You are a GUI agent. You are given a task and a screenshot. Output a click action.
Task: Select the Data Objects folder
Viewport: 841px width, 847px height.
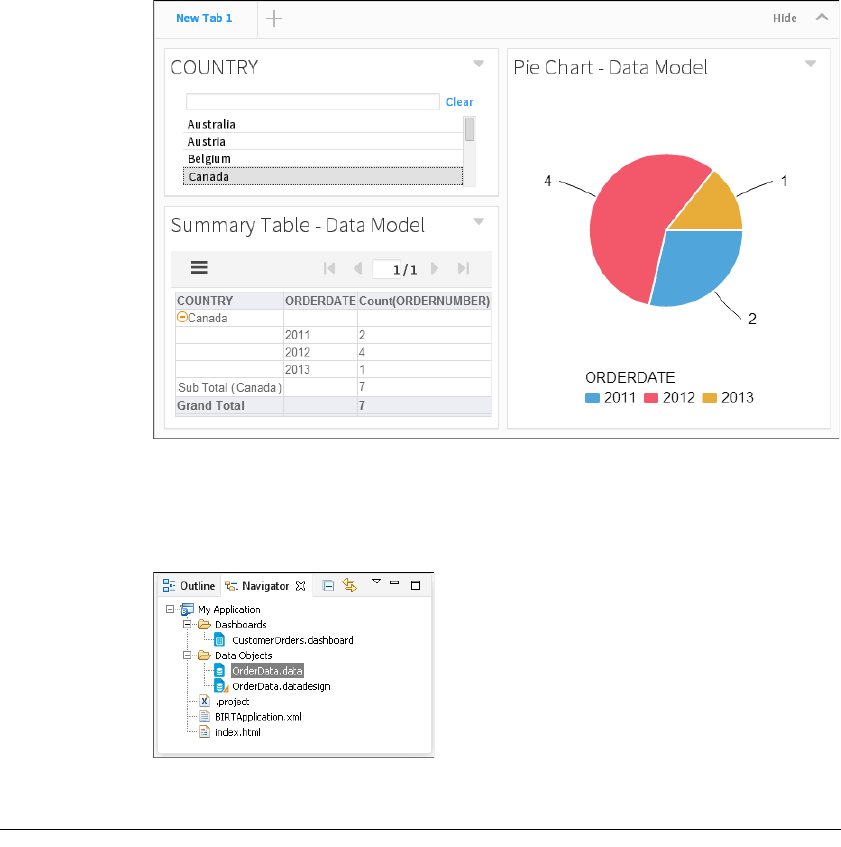(x=243, y=655)
